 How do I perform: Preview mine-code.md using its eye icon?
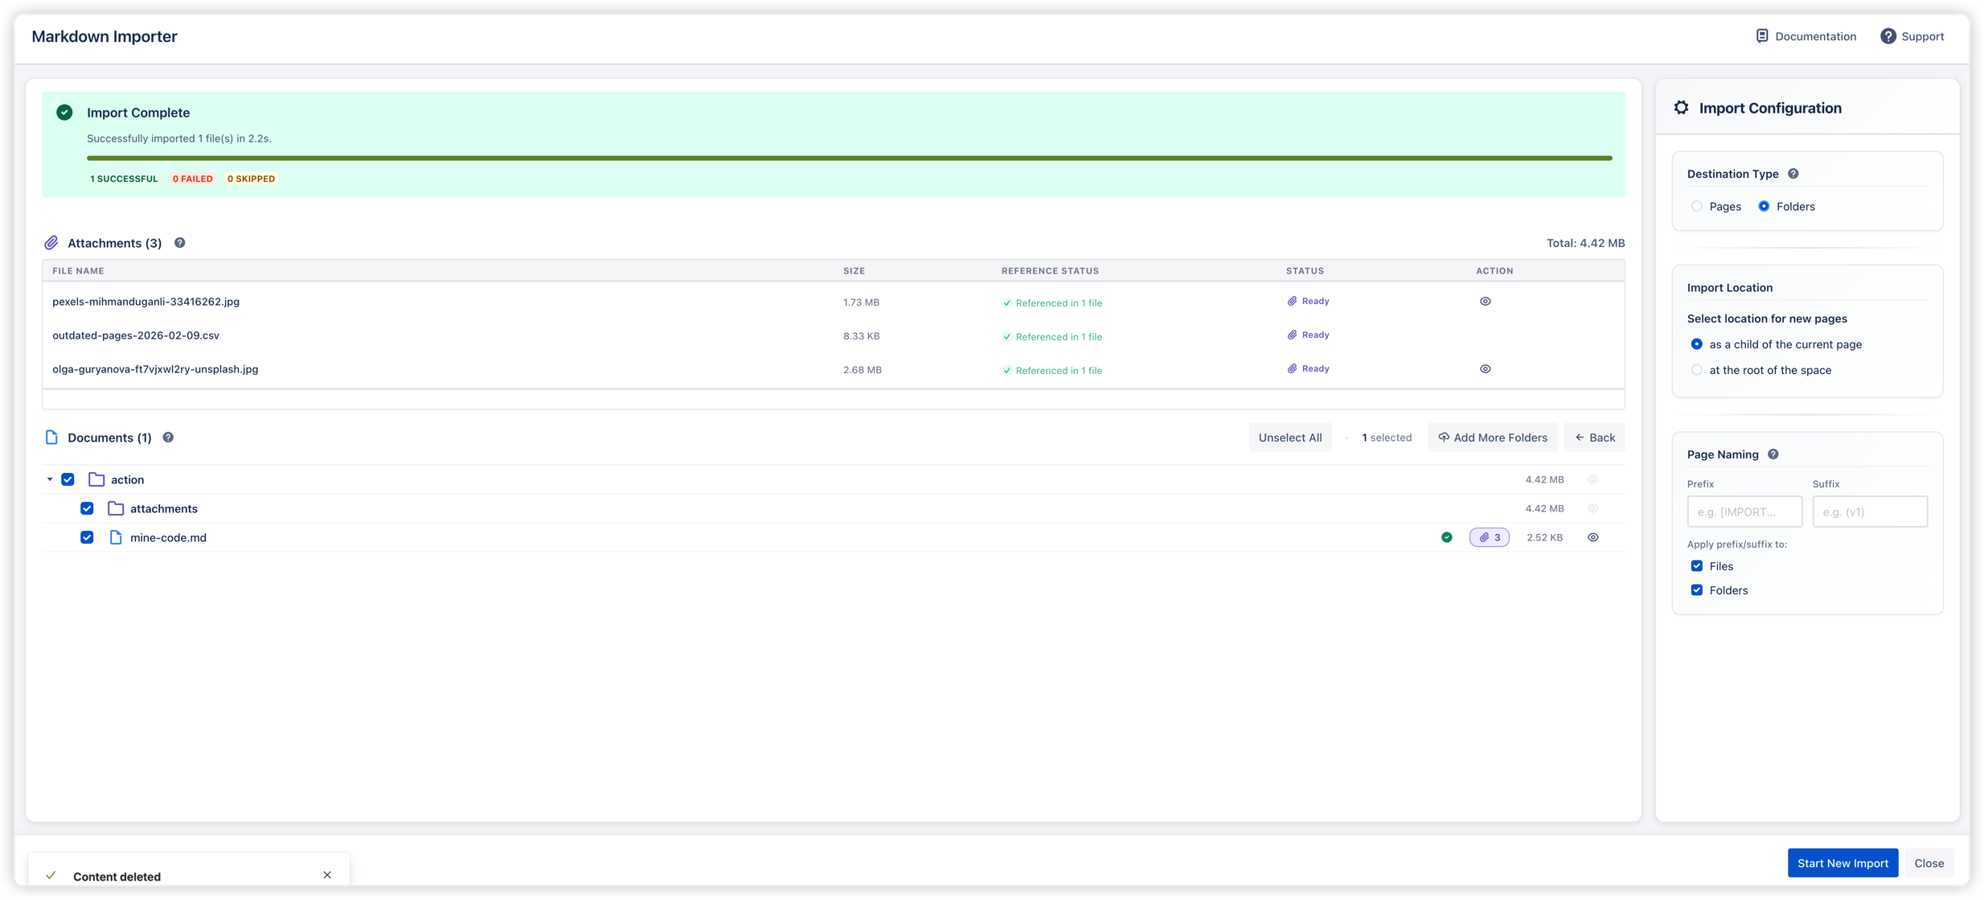pyautogui.click(x=1593, y=537)
